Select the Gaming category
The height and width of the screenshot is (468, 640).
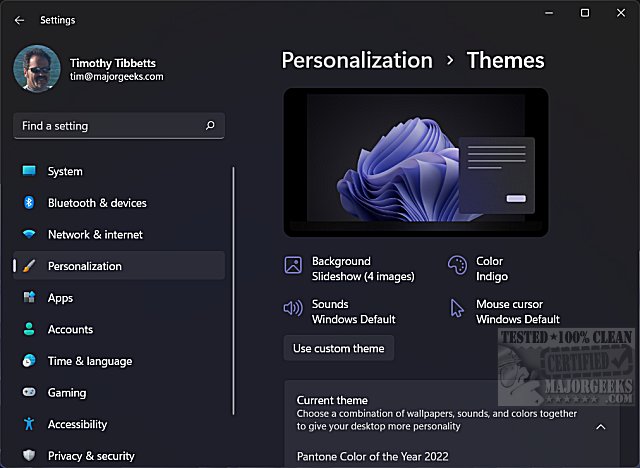click(119, 392)
